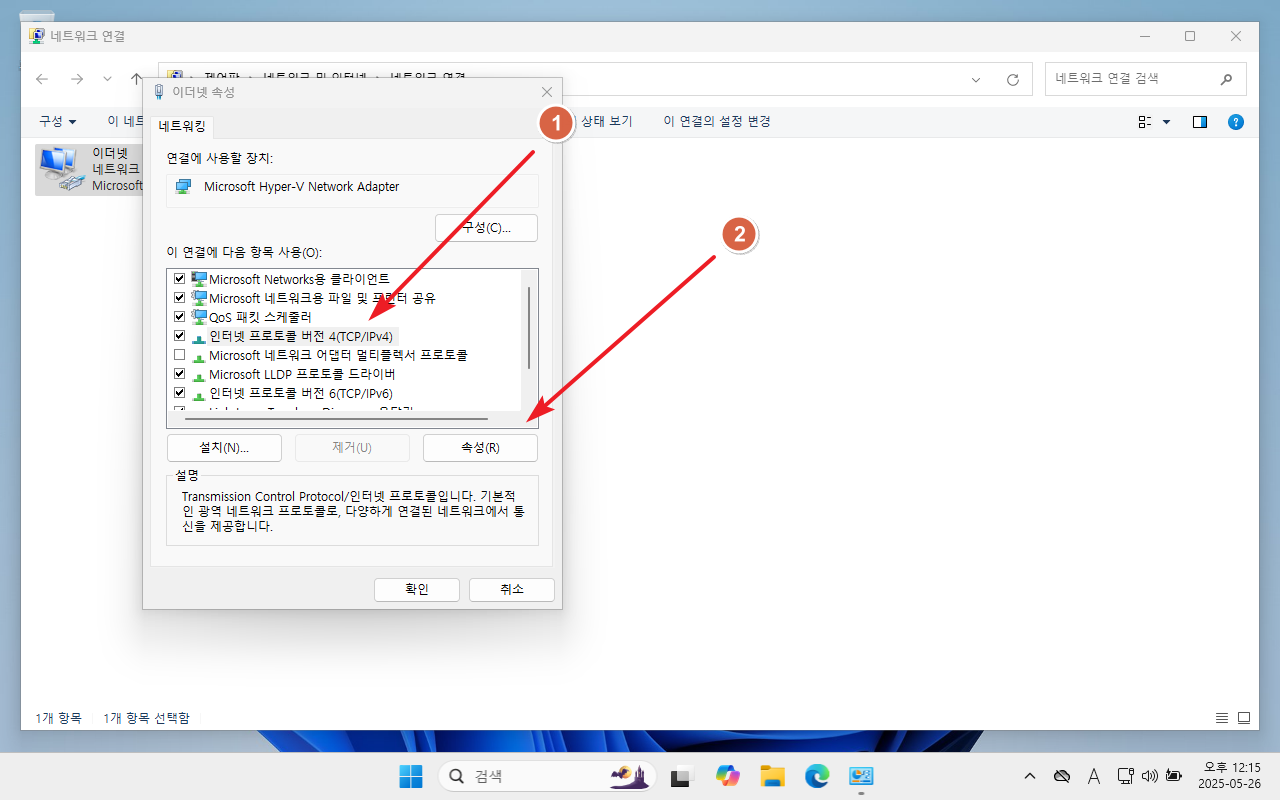Tick the checkbox for Microsoft Networks용 클라이언트
The image size is (1280, 800).
click(x=180, y=279)
